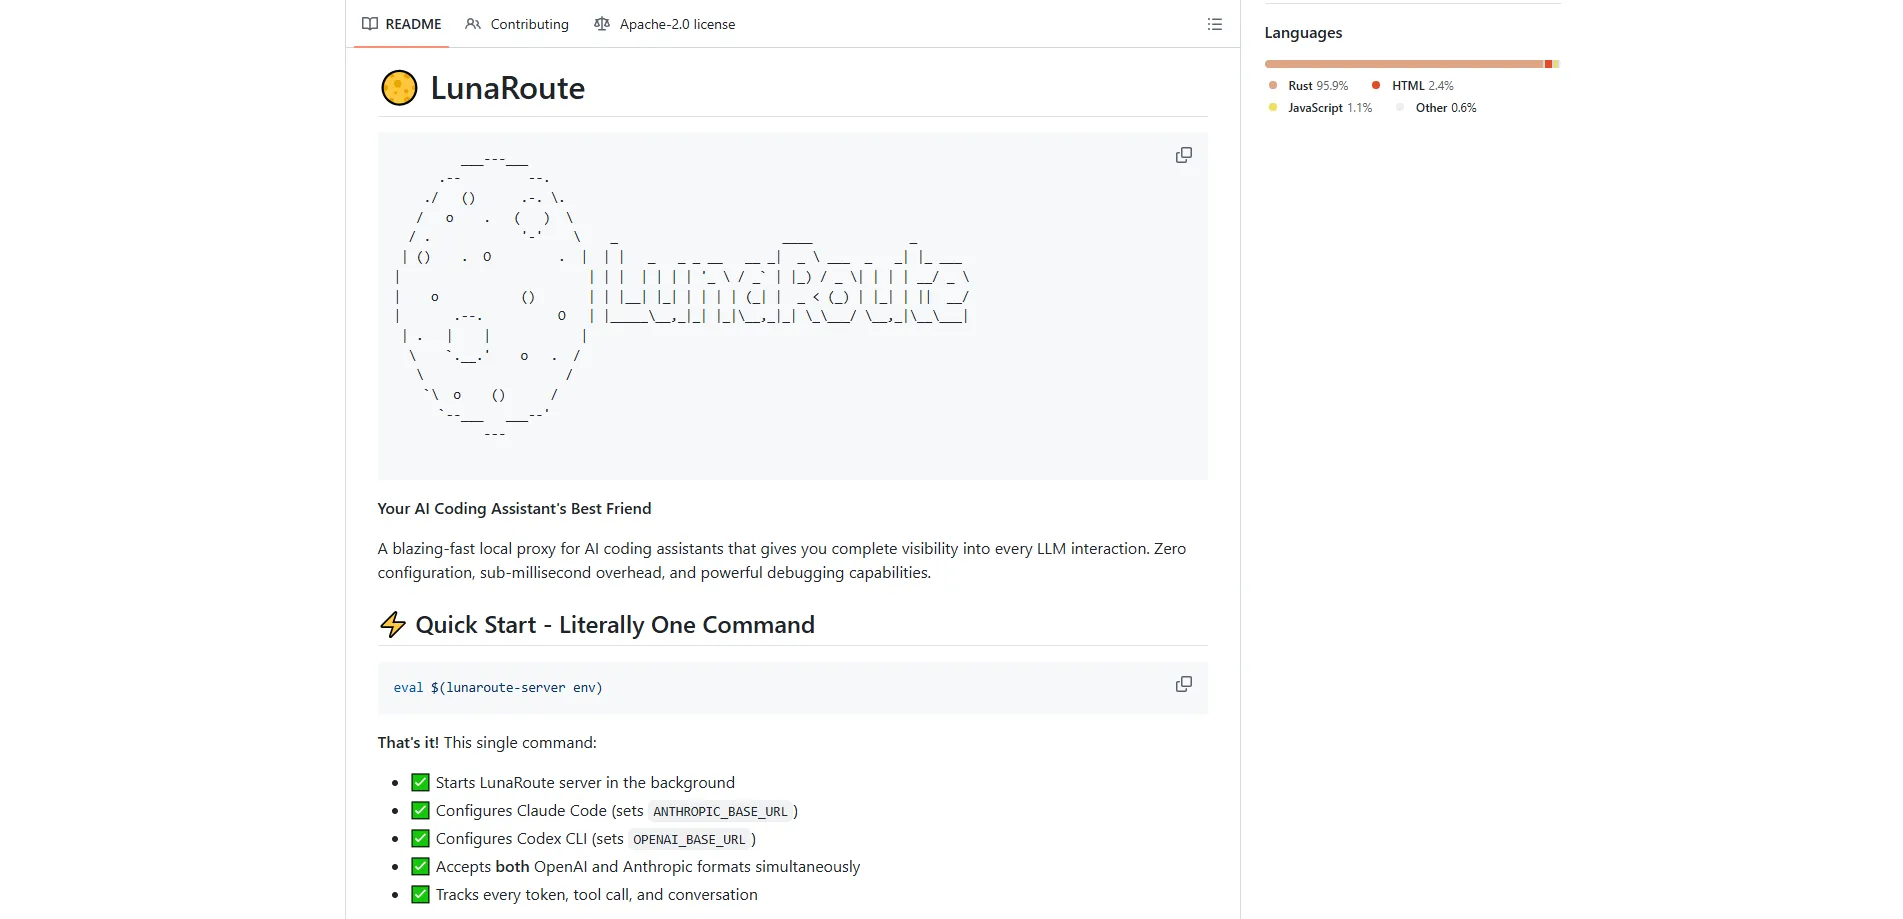
Task: Click the eval $(lunaroute-server env) code text
Action: click(498, 688)
